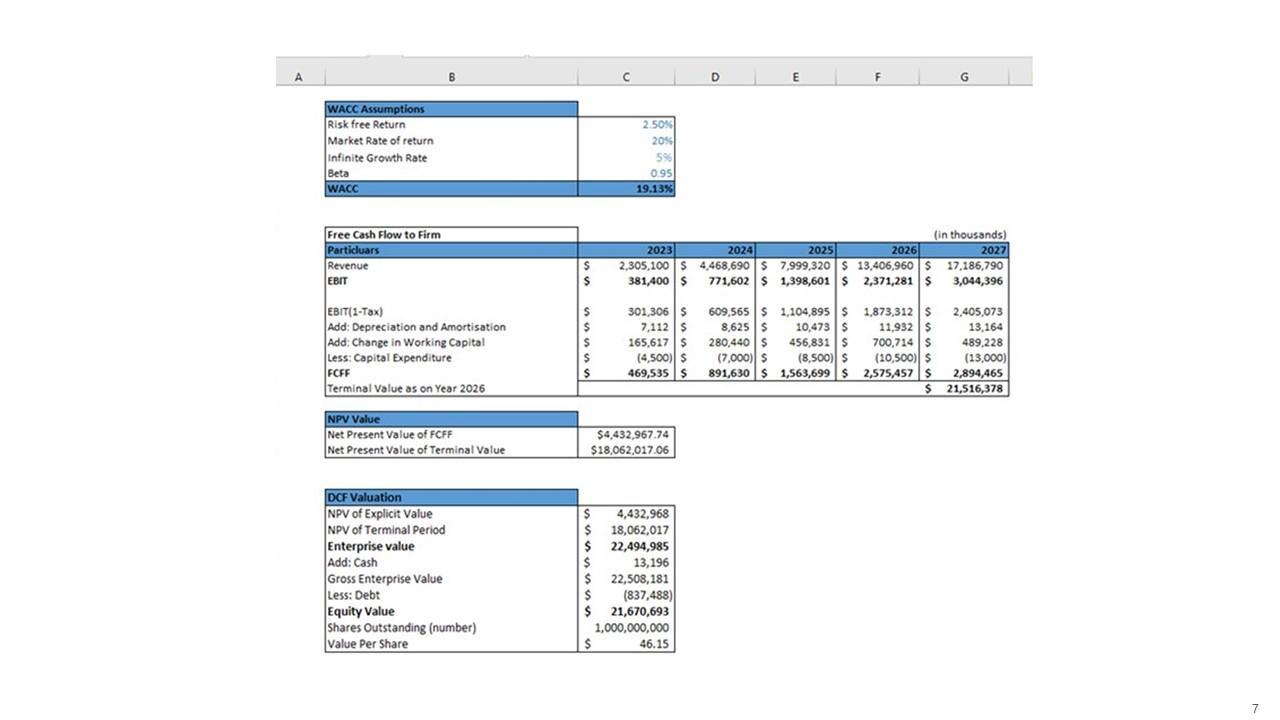Image resolution: width=1280 pixels, height=720 pixels.
Task: Select the Market Rate of return 20% cell
Action: (627, 141)
